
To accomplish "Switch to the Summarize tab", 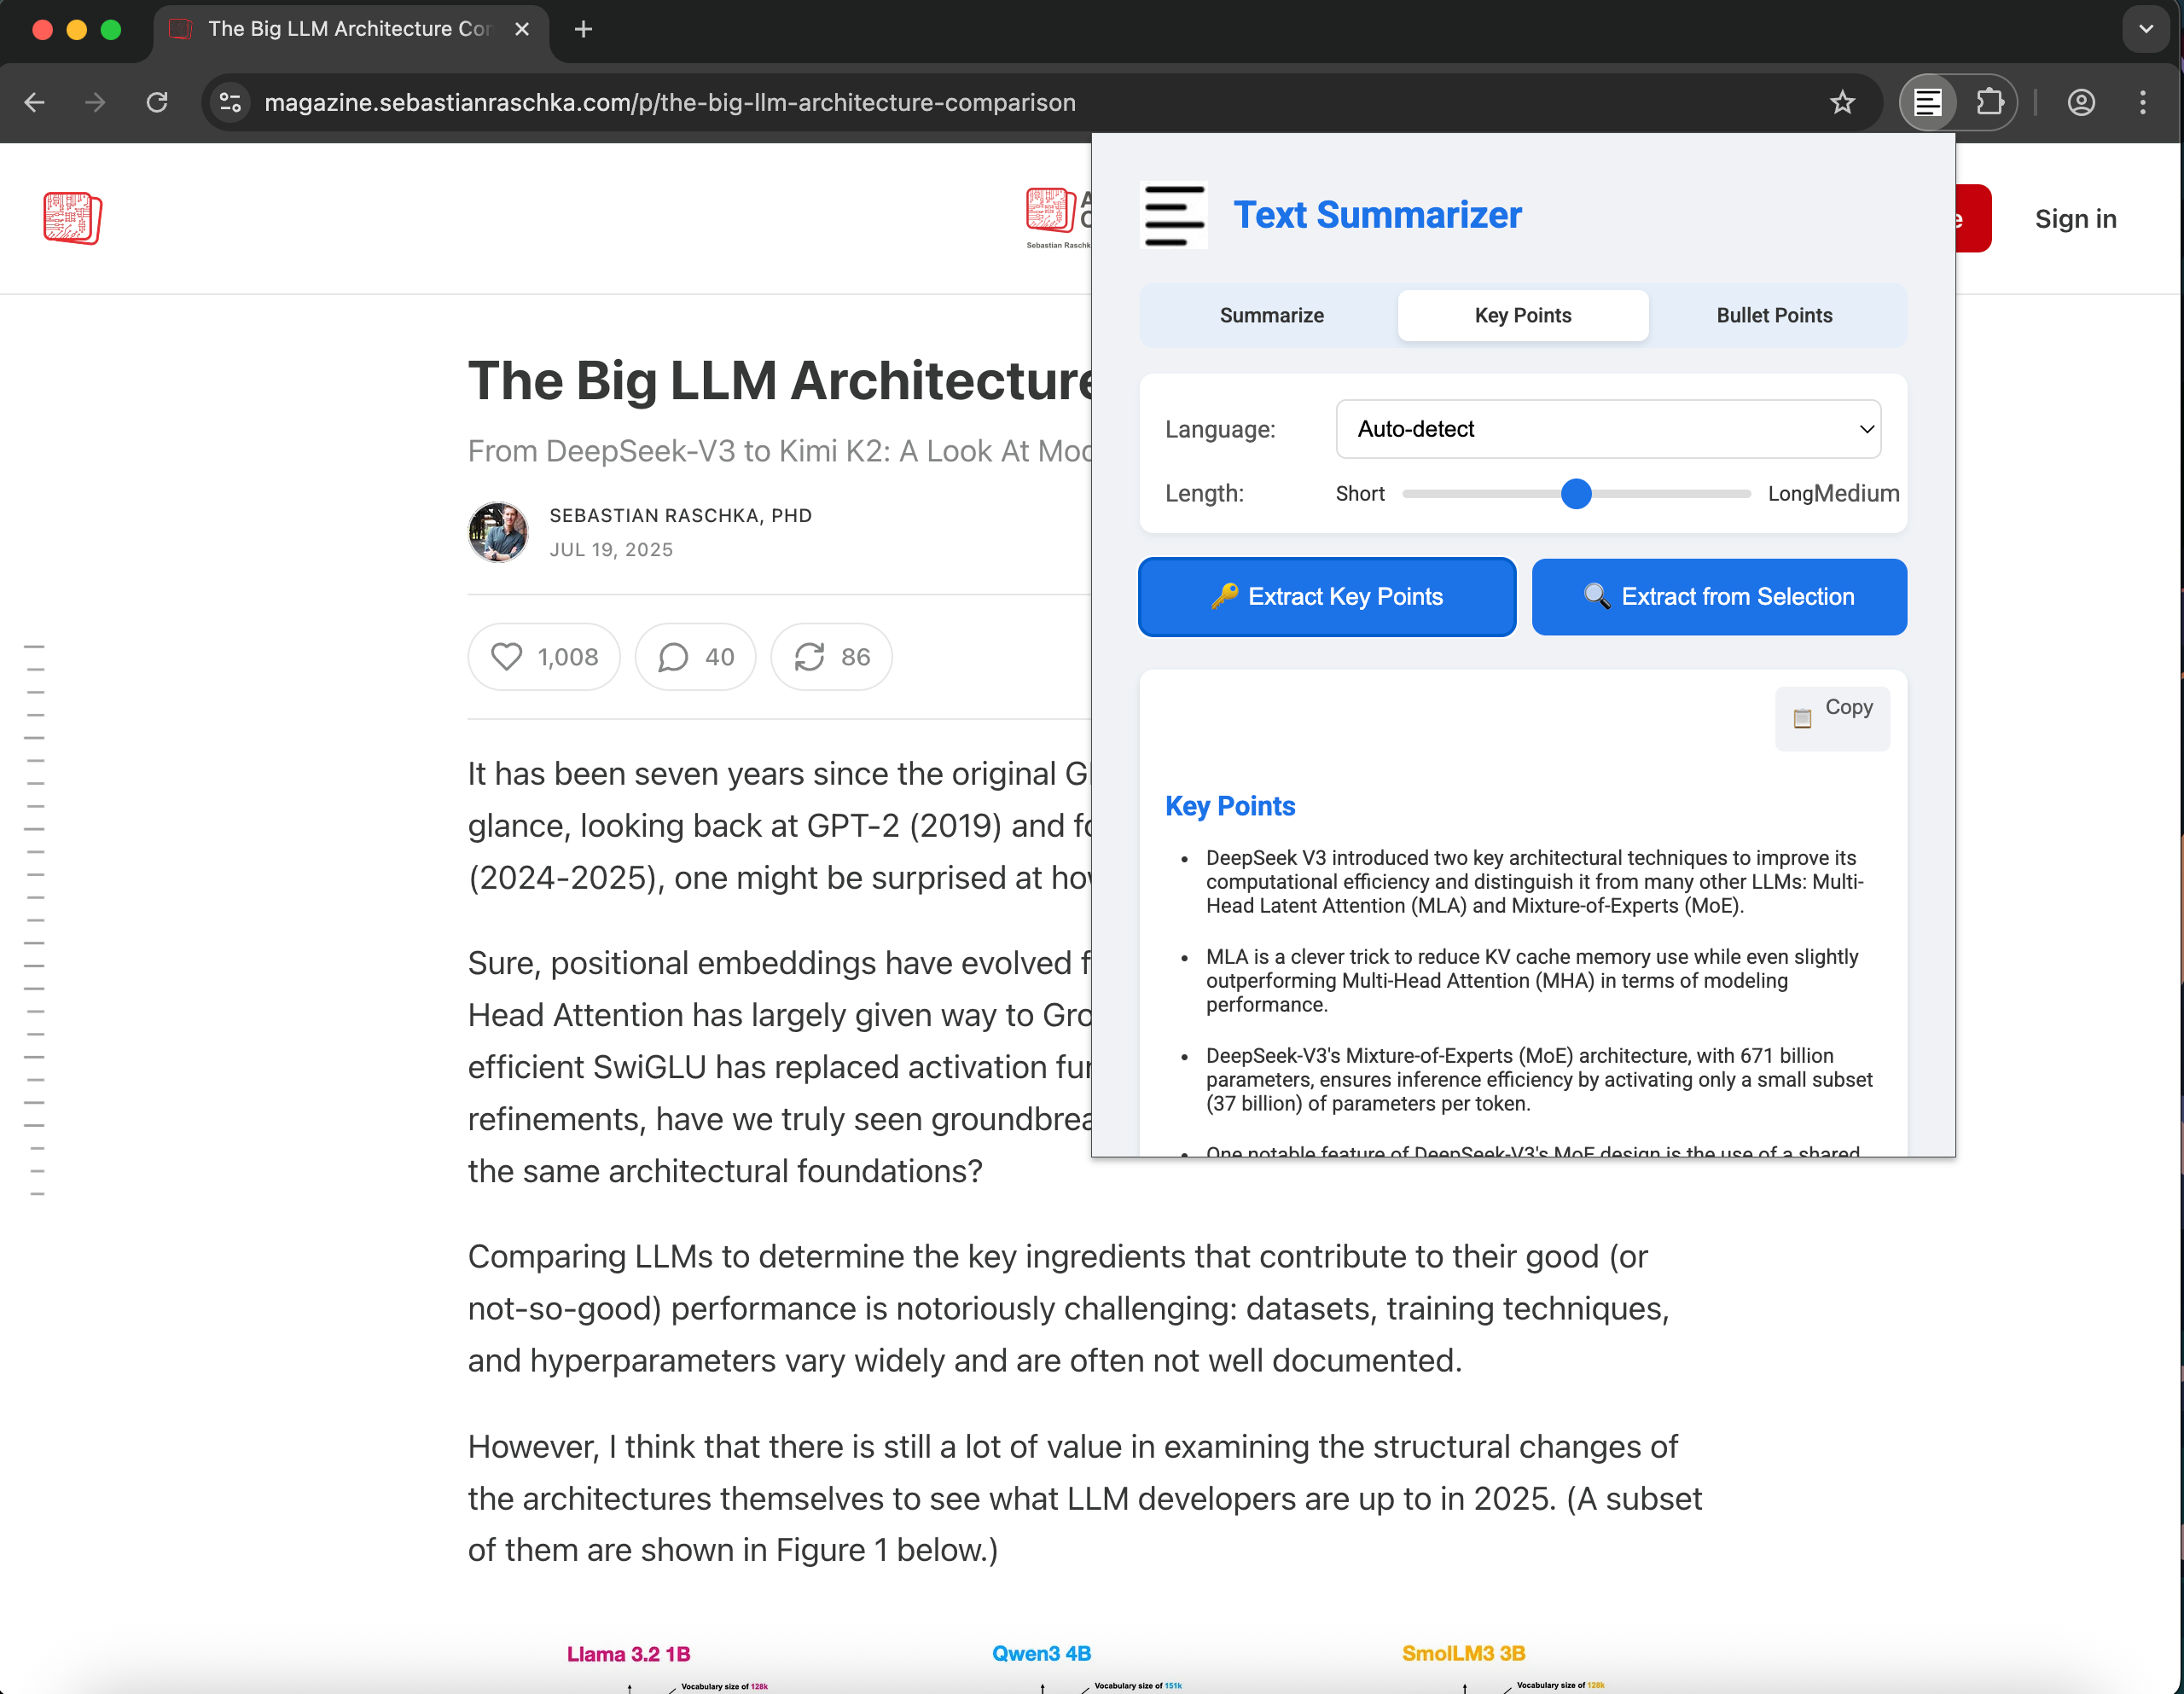I will [x=1271, y=316].
